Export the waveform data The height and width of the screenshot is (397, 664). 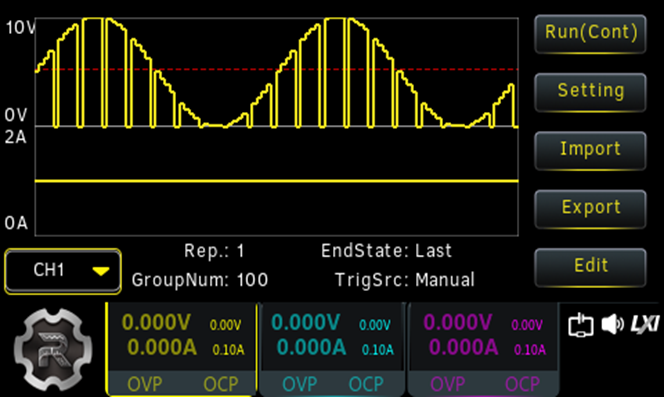point(590,209)
